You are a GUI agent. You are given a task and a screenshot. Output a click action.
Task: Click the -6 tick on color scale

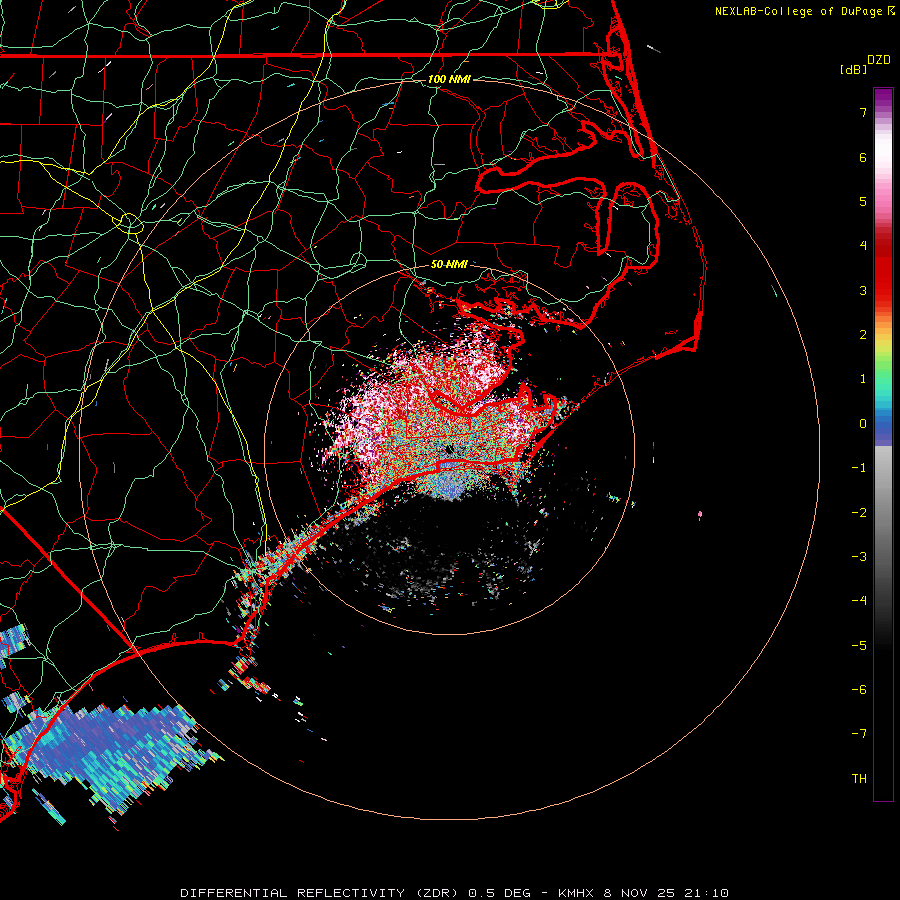859,690
